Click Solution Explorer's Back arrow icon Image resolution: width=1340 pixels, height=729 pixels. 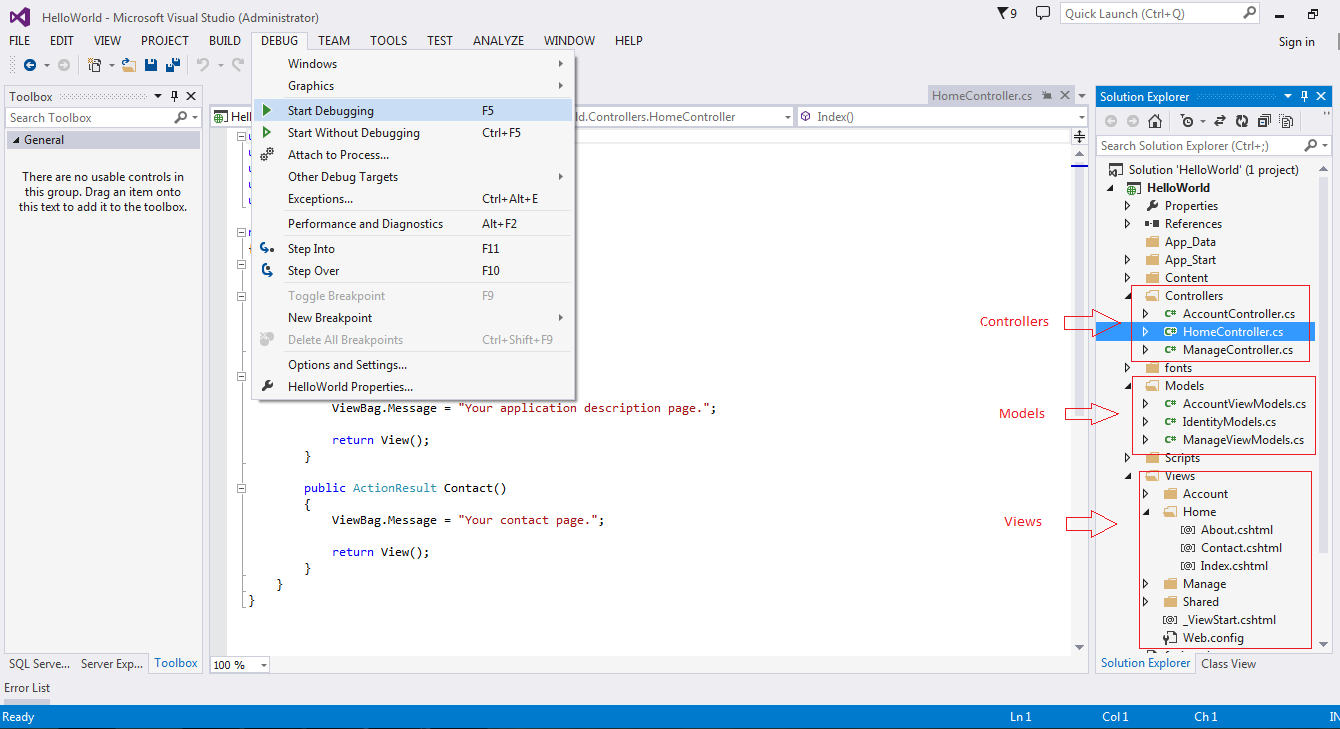click(1111, 121)
